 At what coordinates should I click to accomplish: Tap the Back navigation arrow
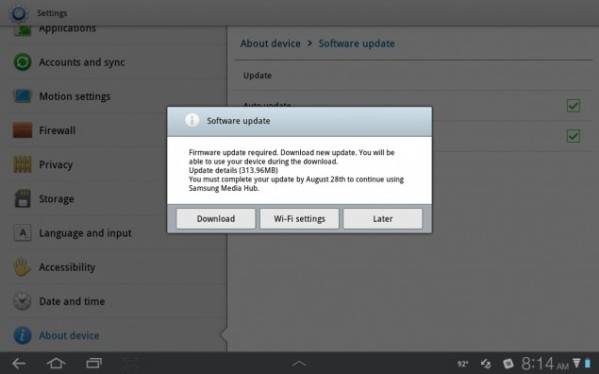18,363
